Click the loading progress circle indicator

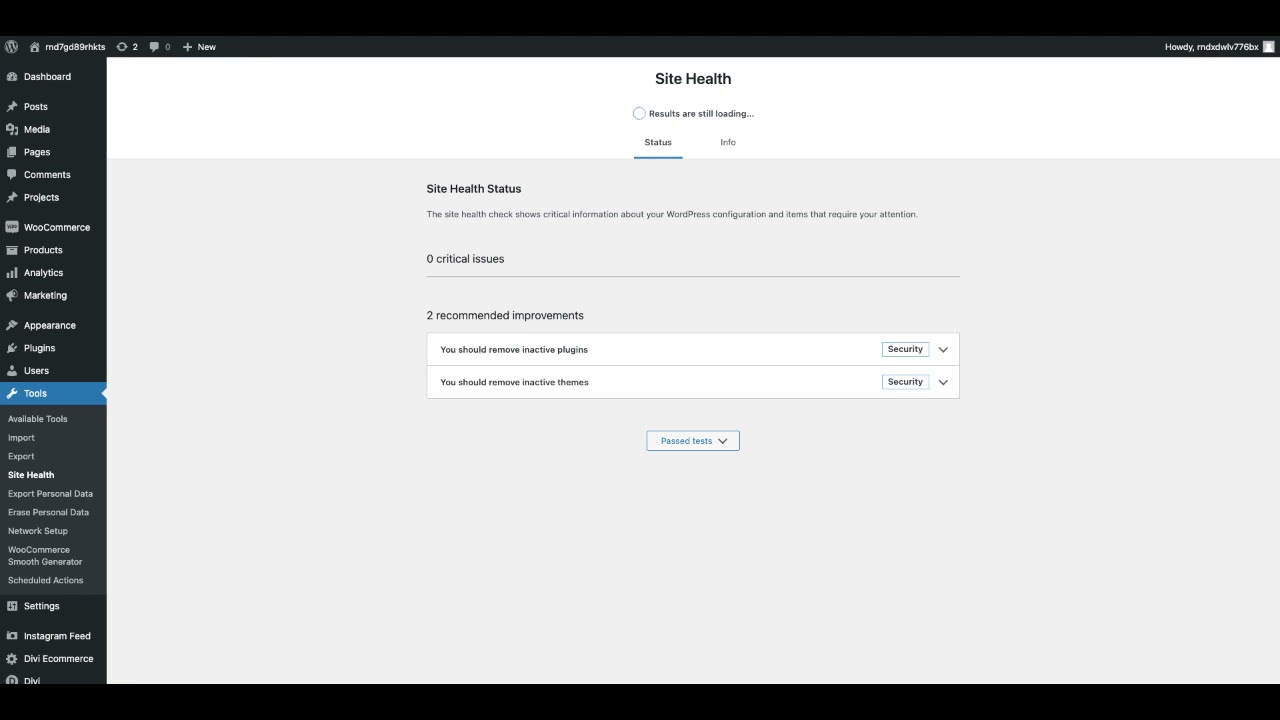tap(639, 114)
